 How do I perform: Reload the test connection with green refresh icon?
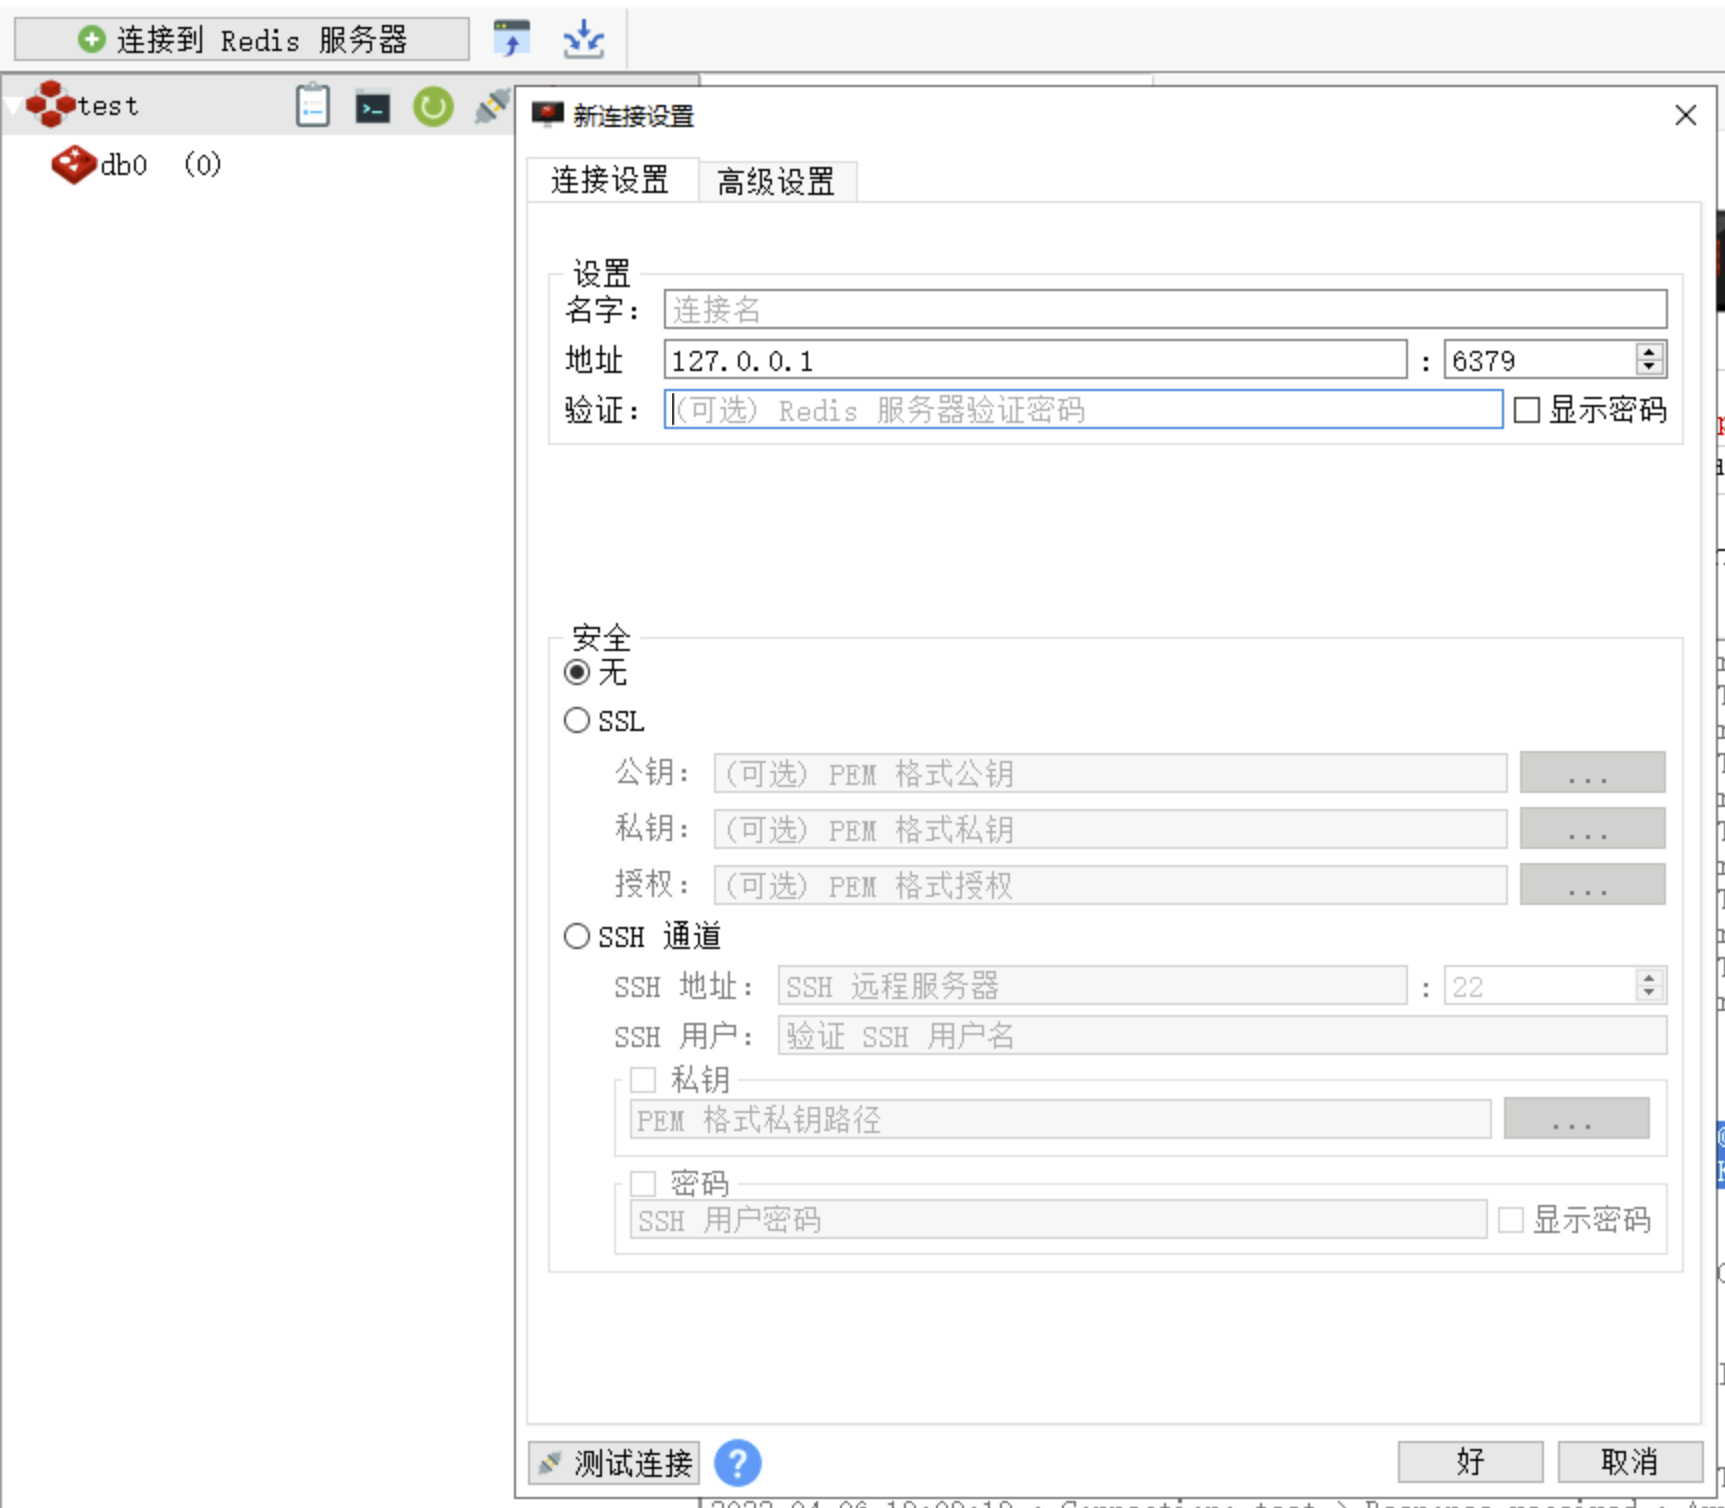click(433, 107)
